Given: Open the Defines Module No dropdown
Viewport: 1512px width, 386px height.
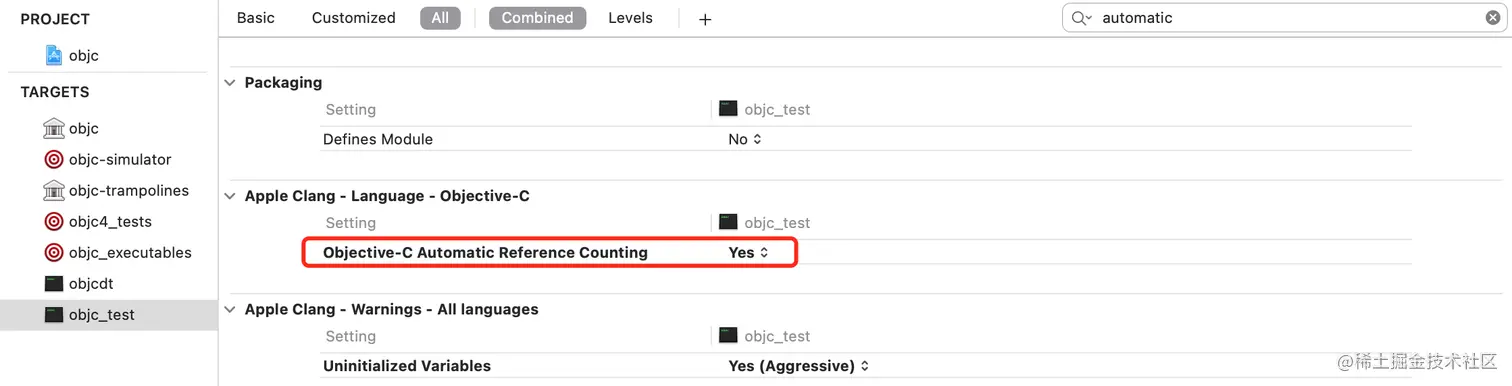Looking at the screenshot, I should (745, 139).
